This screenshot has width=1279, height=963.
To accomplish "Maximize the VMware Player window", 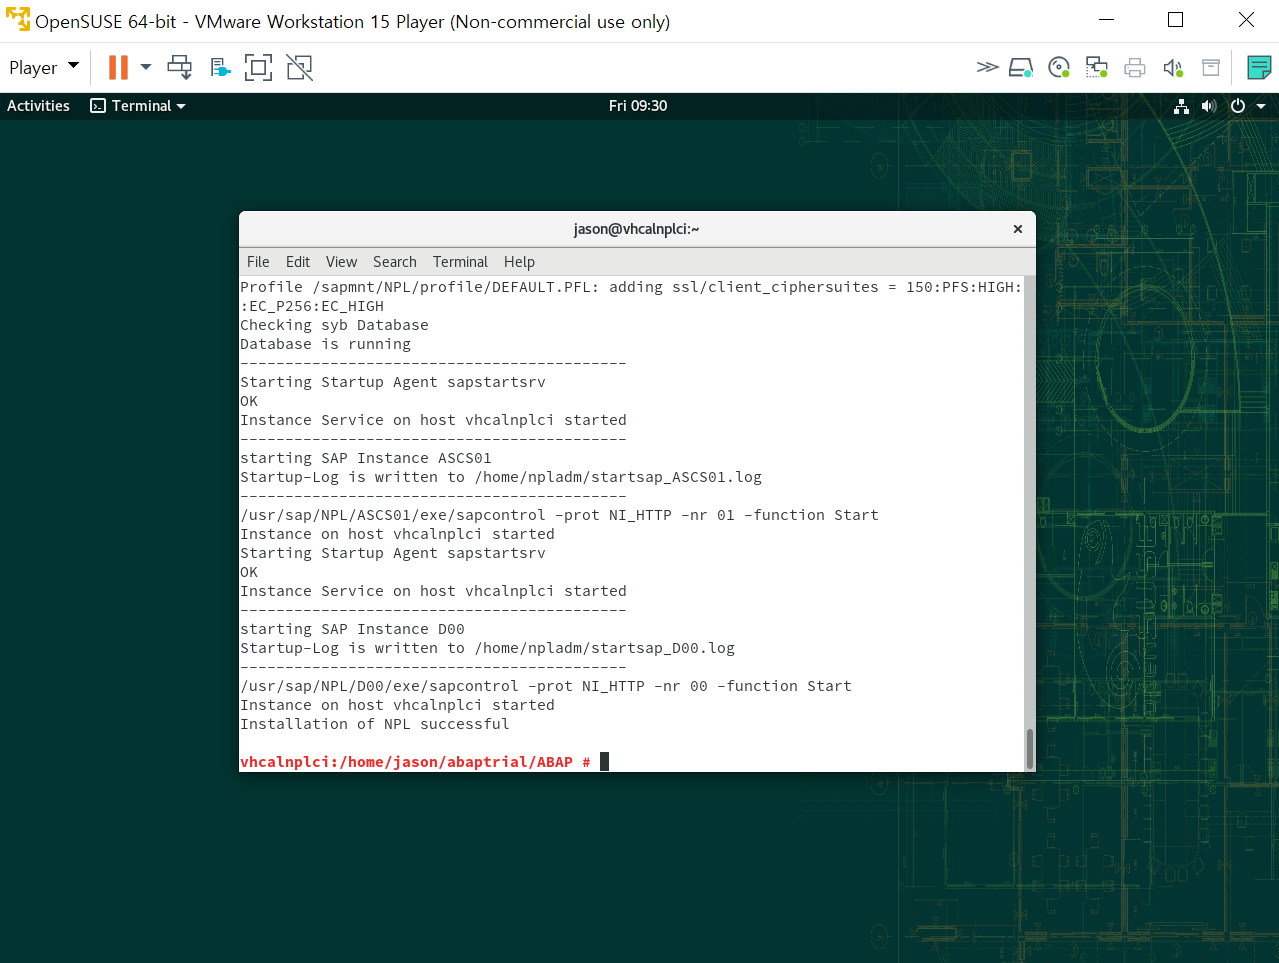I will (x=1176, y=20).
